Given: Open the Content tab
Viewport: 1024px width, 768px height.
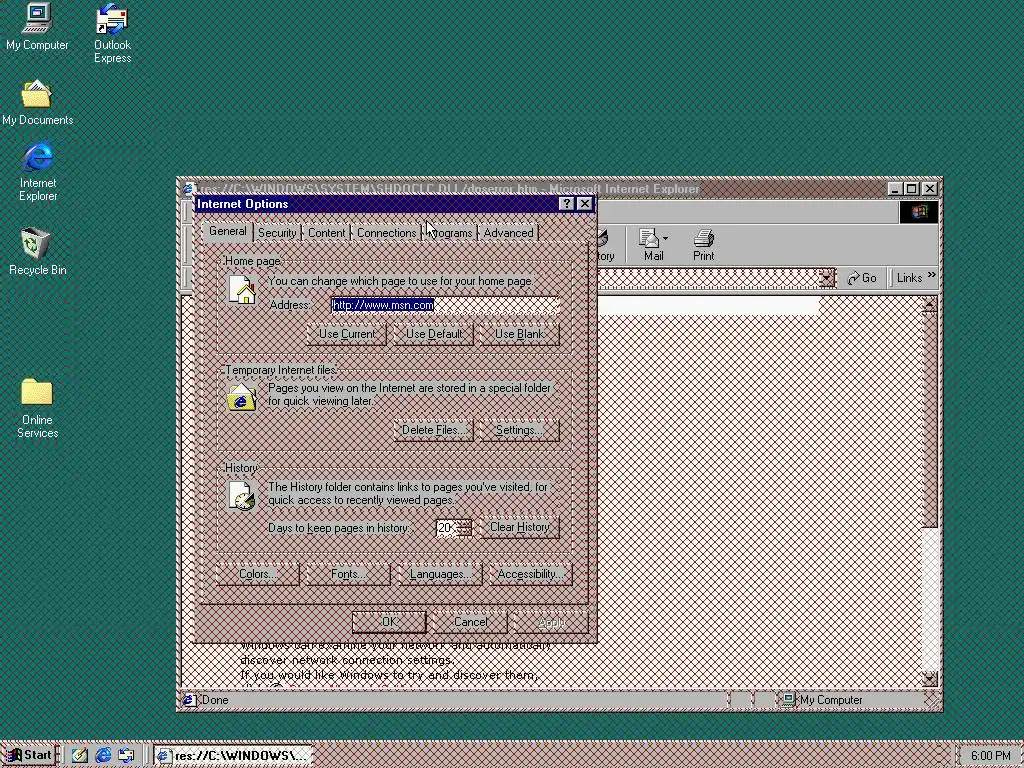Looking at the screenshot, I should tap(327, 232).
